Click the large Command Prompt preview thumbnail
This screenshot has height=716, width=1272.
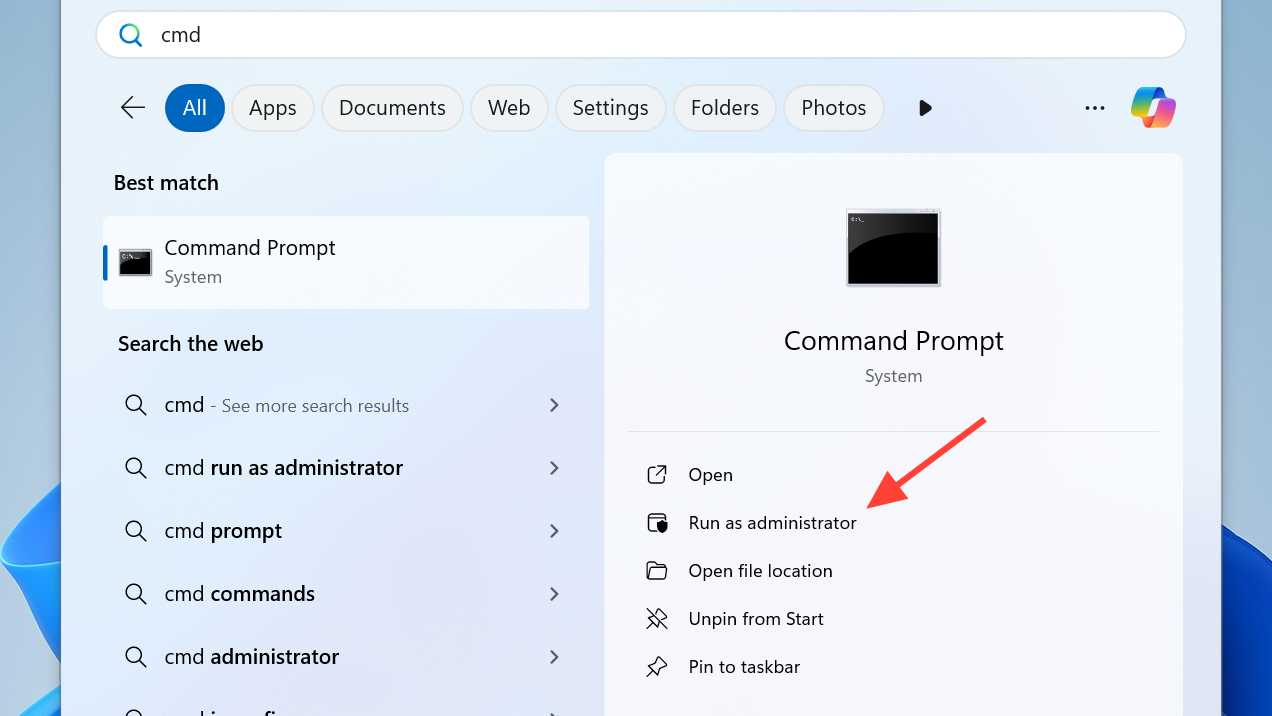coord(893,248)
